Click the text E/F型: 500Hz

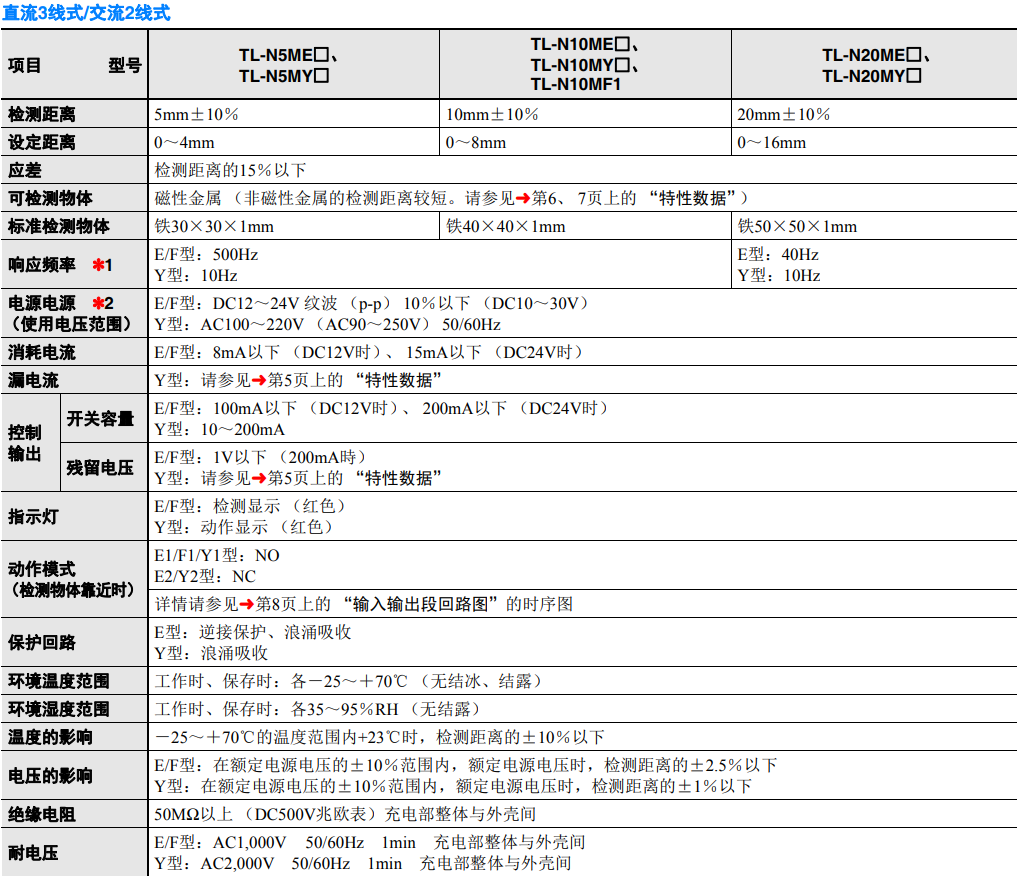(x=206, y=255)
